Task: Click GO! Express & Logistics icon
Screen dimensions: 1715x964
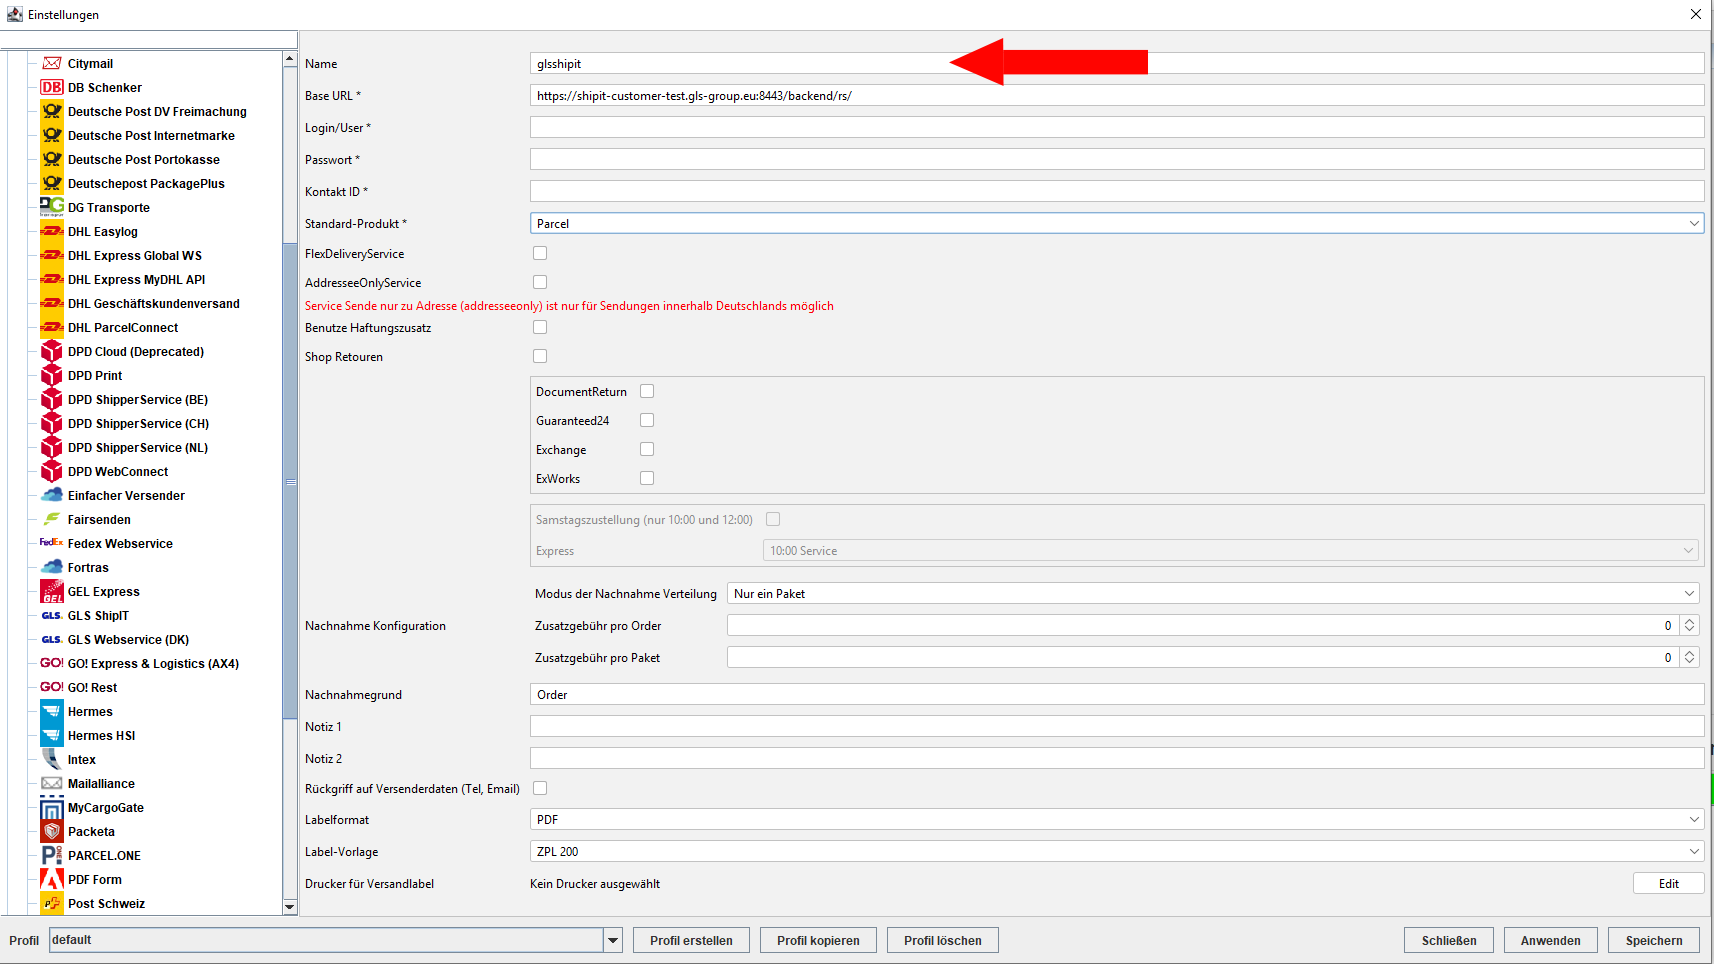Action: pyautogui.click(x=52, y=663)
